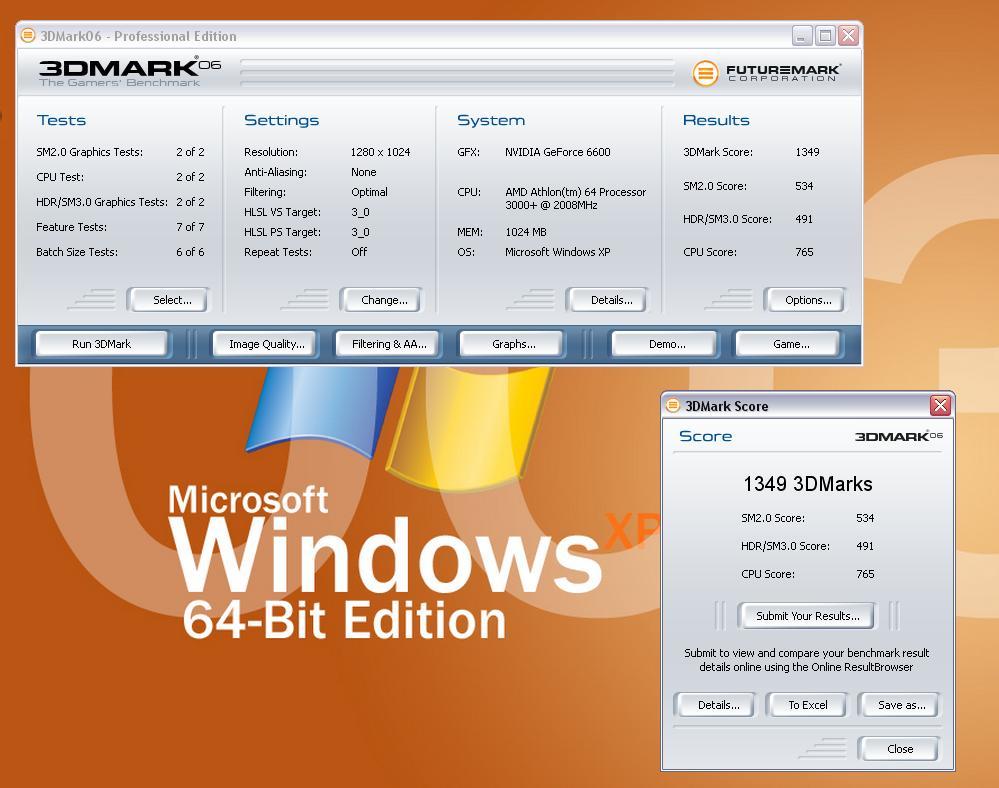Image resolution: width=999 pixels, height=788 pixels.
Task: Click the SM2.0 Graphics Tests label
Action: 89,152
